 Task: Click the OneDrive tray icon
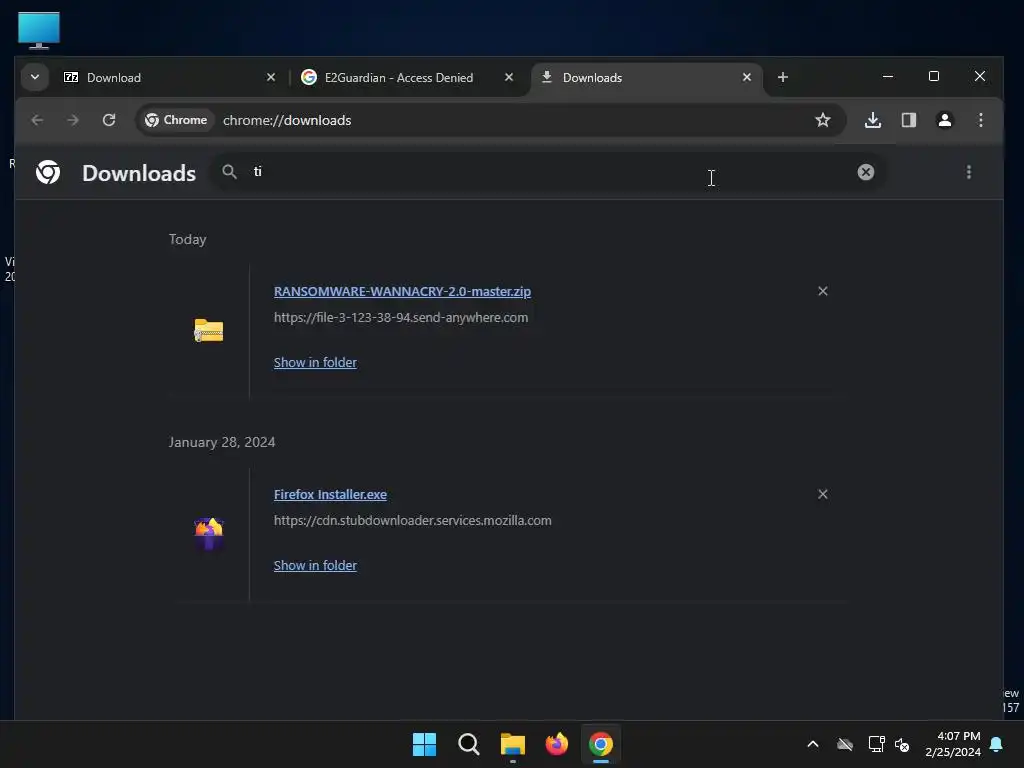click(x=844, y=744)
